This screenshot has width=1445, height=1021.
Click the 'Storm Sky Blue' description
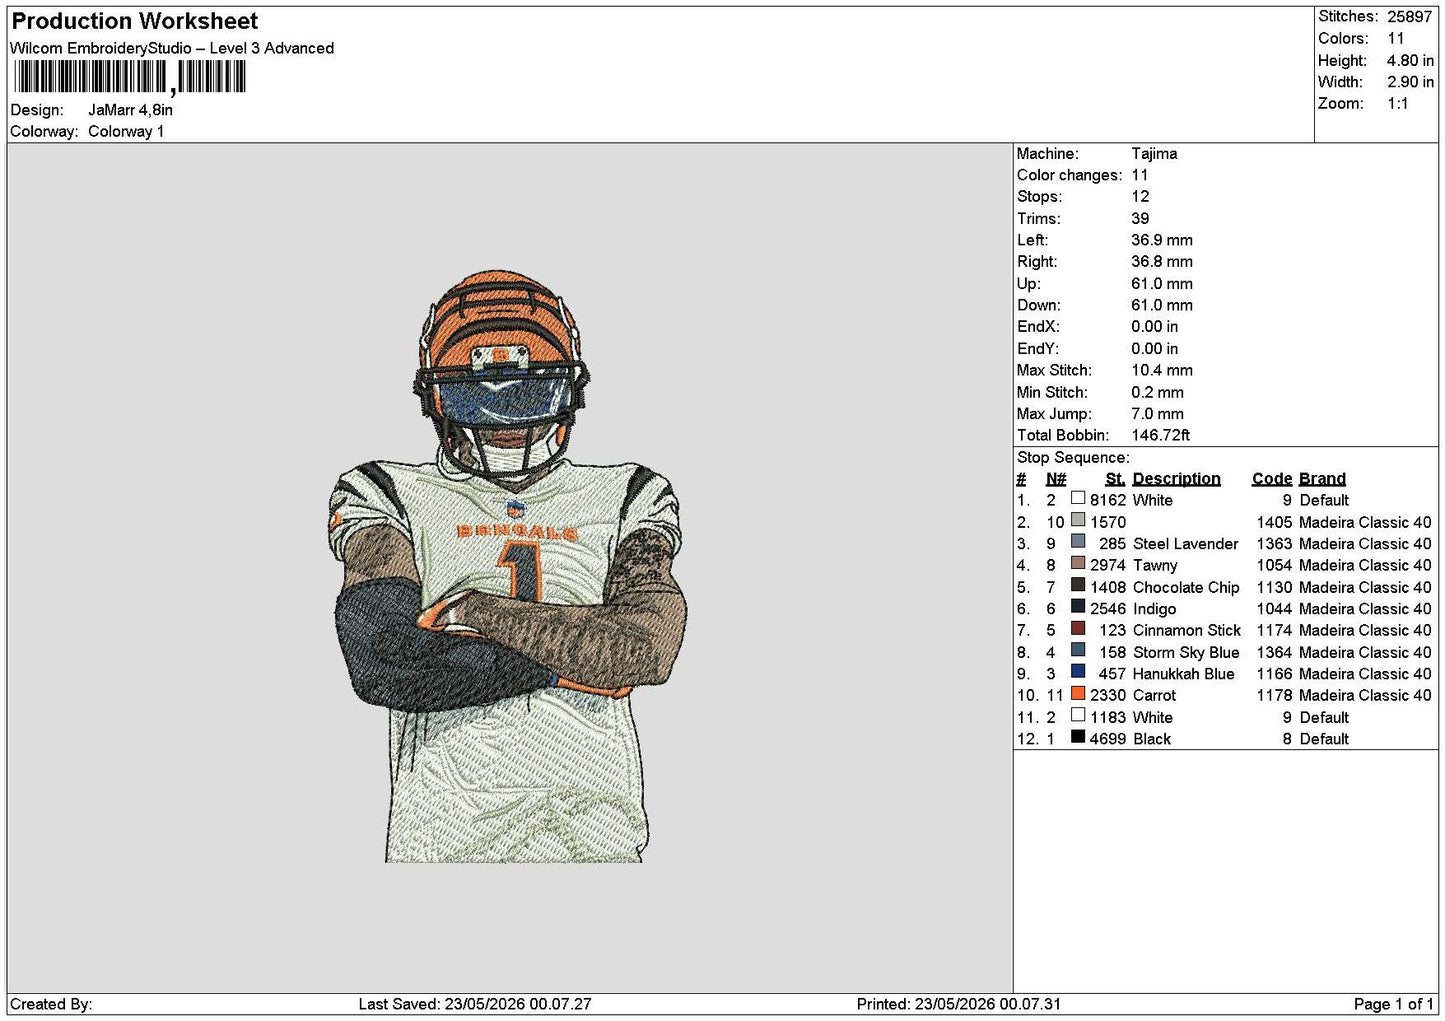(x=1186, y=652)
